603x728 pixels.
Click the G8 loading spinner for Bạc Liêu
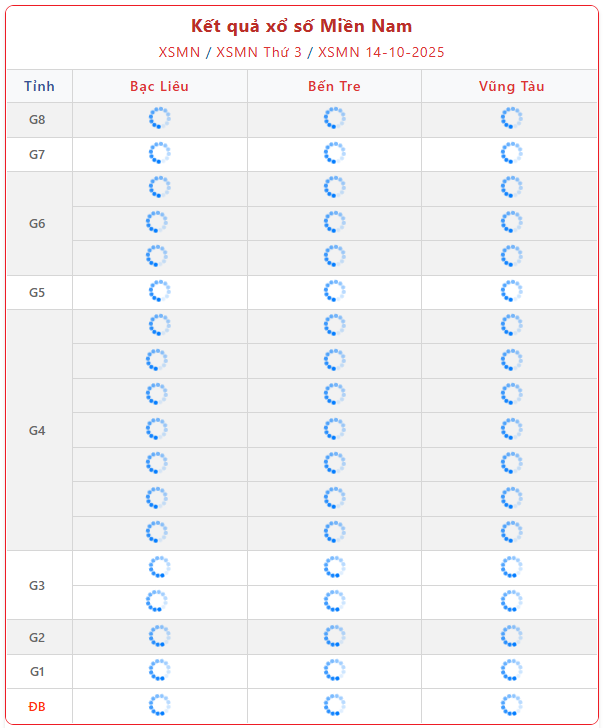159,119
